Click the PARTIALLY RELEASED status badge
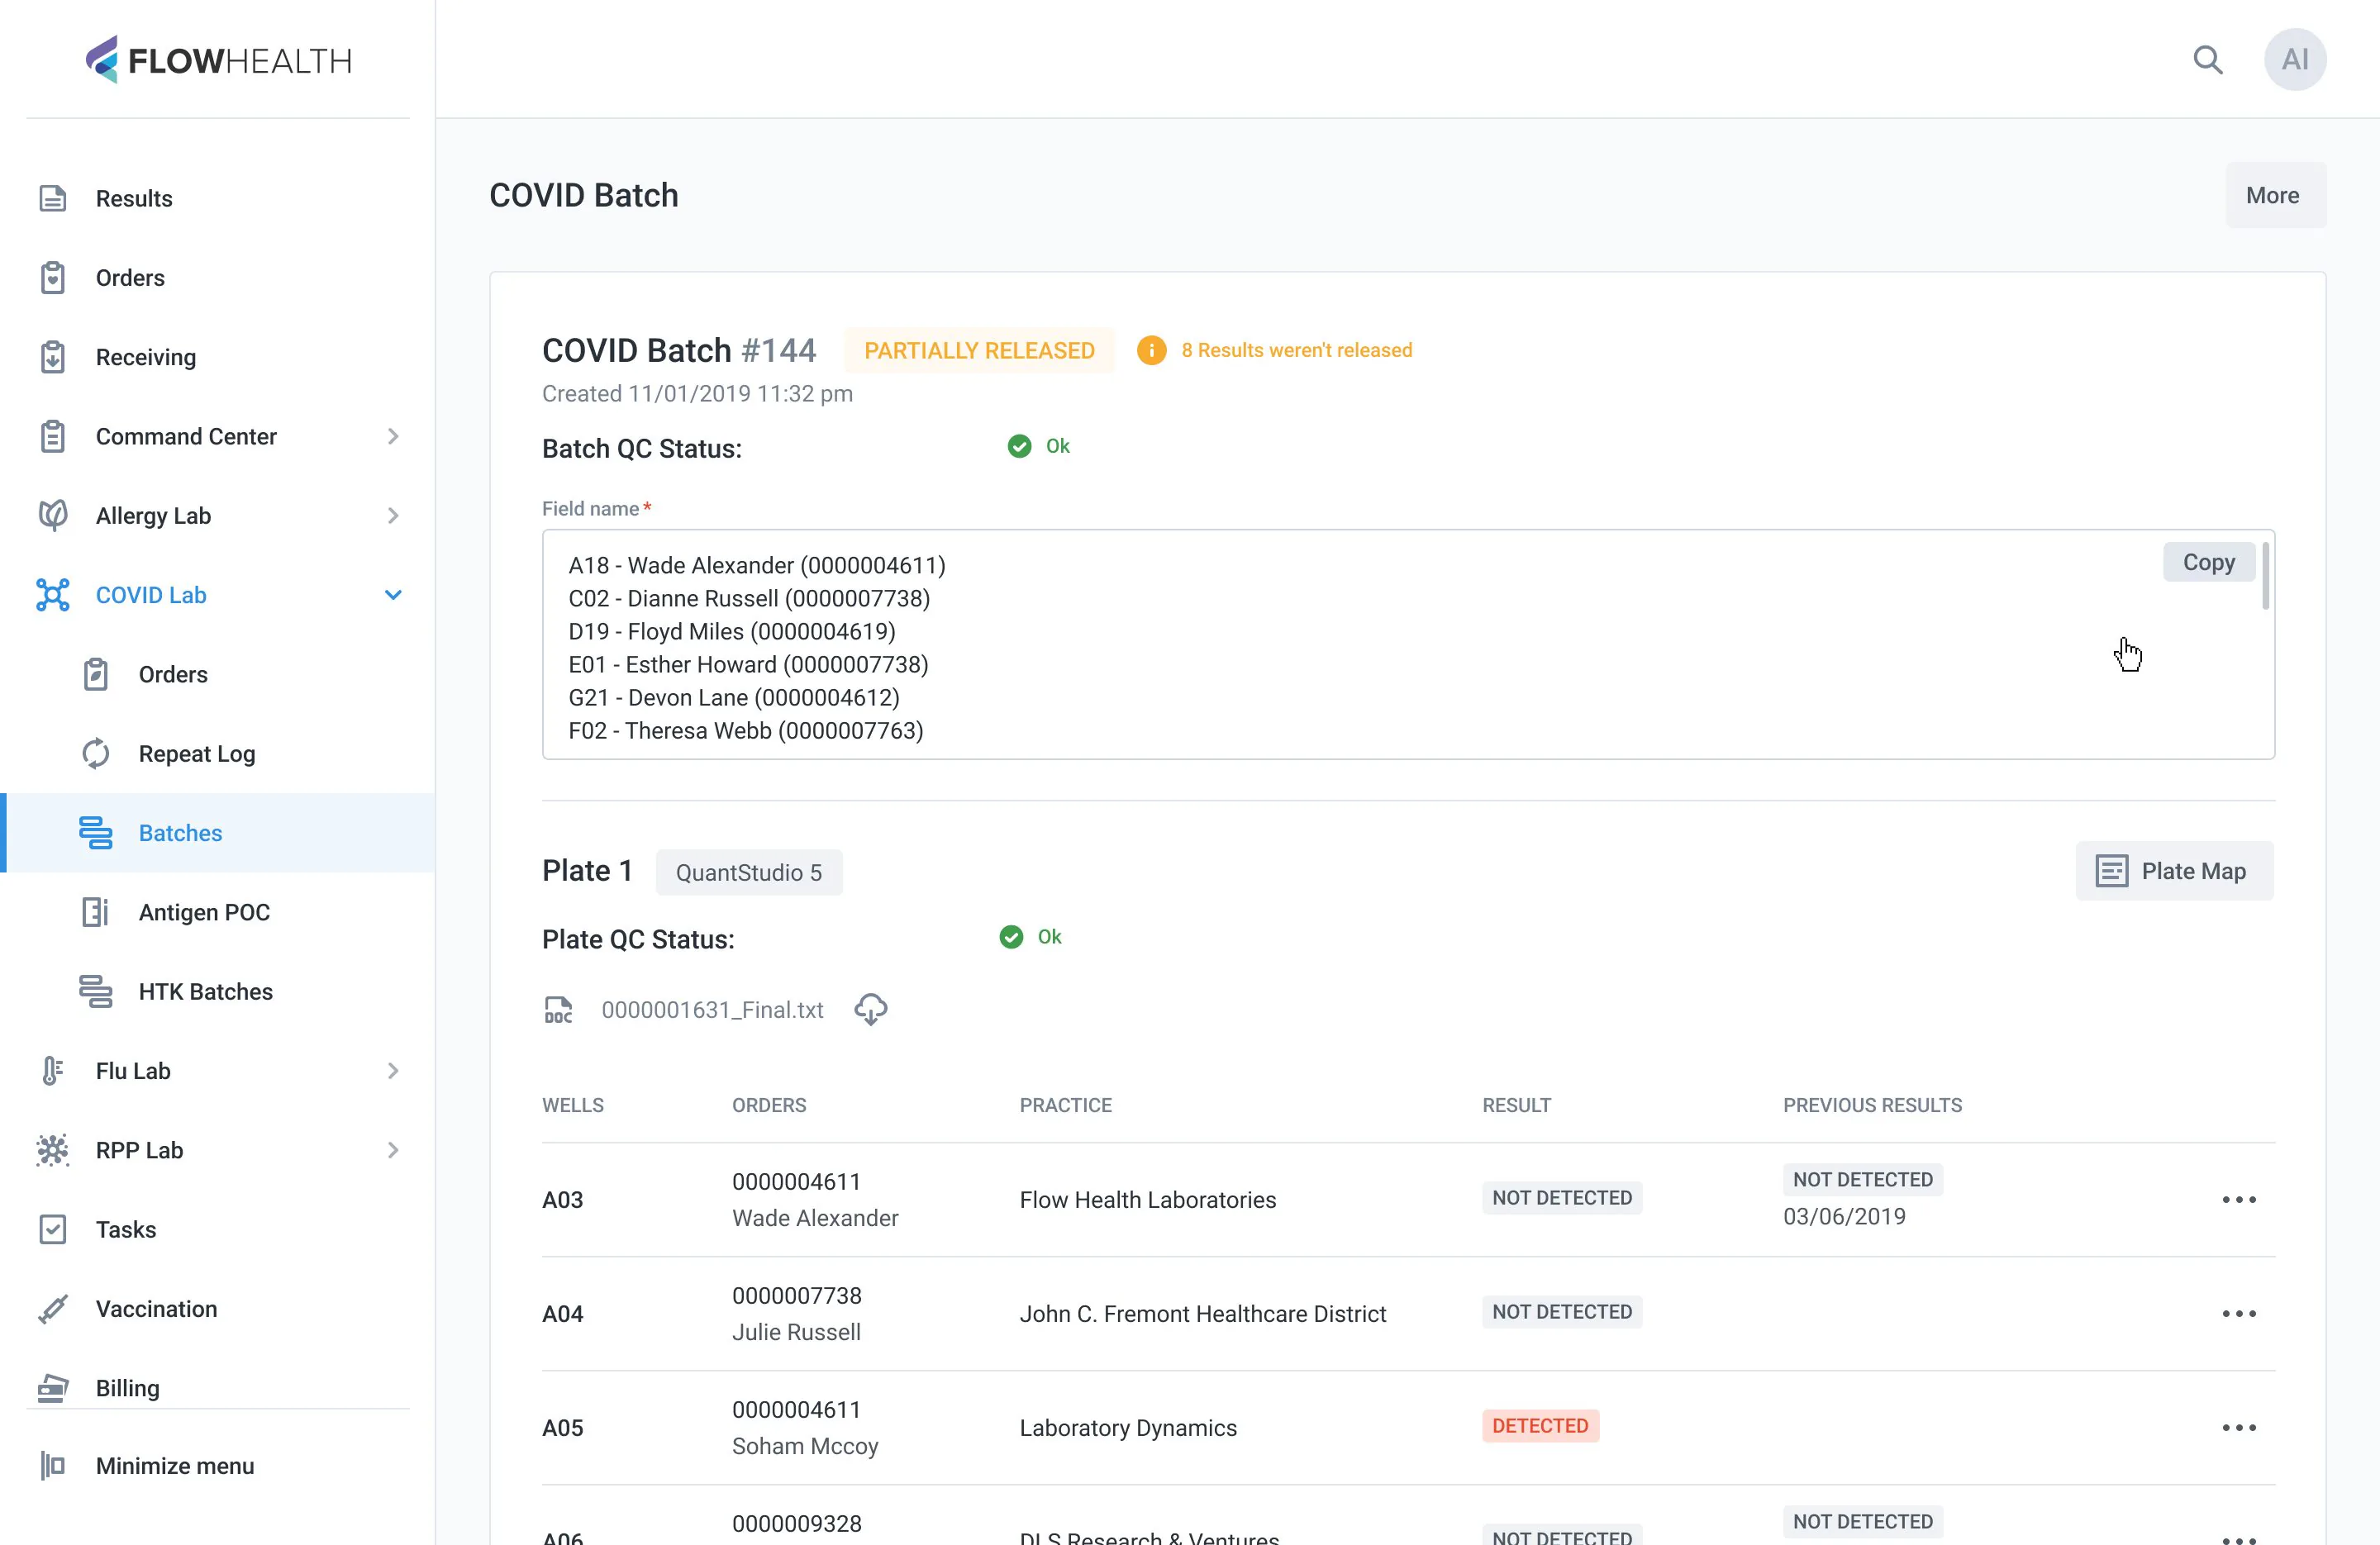Viewport: 2380px width, 1545px height. pos(979,351)
